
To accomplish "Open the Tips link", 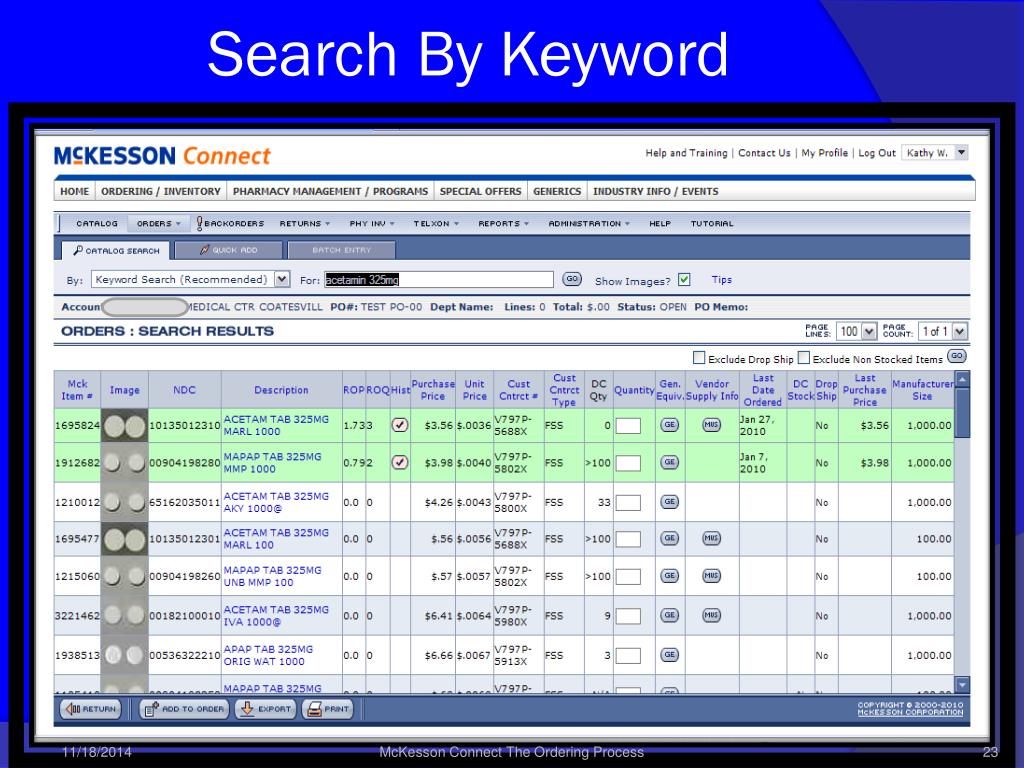I will 722,280.
